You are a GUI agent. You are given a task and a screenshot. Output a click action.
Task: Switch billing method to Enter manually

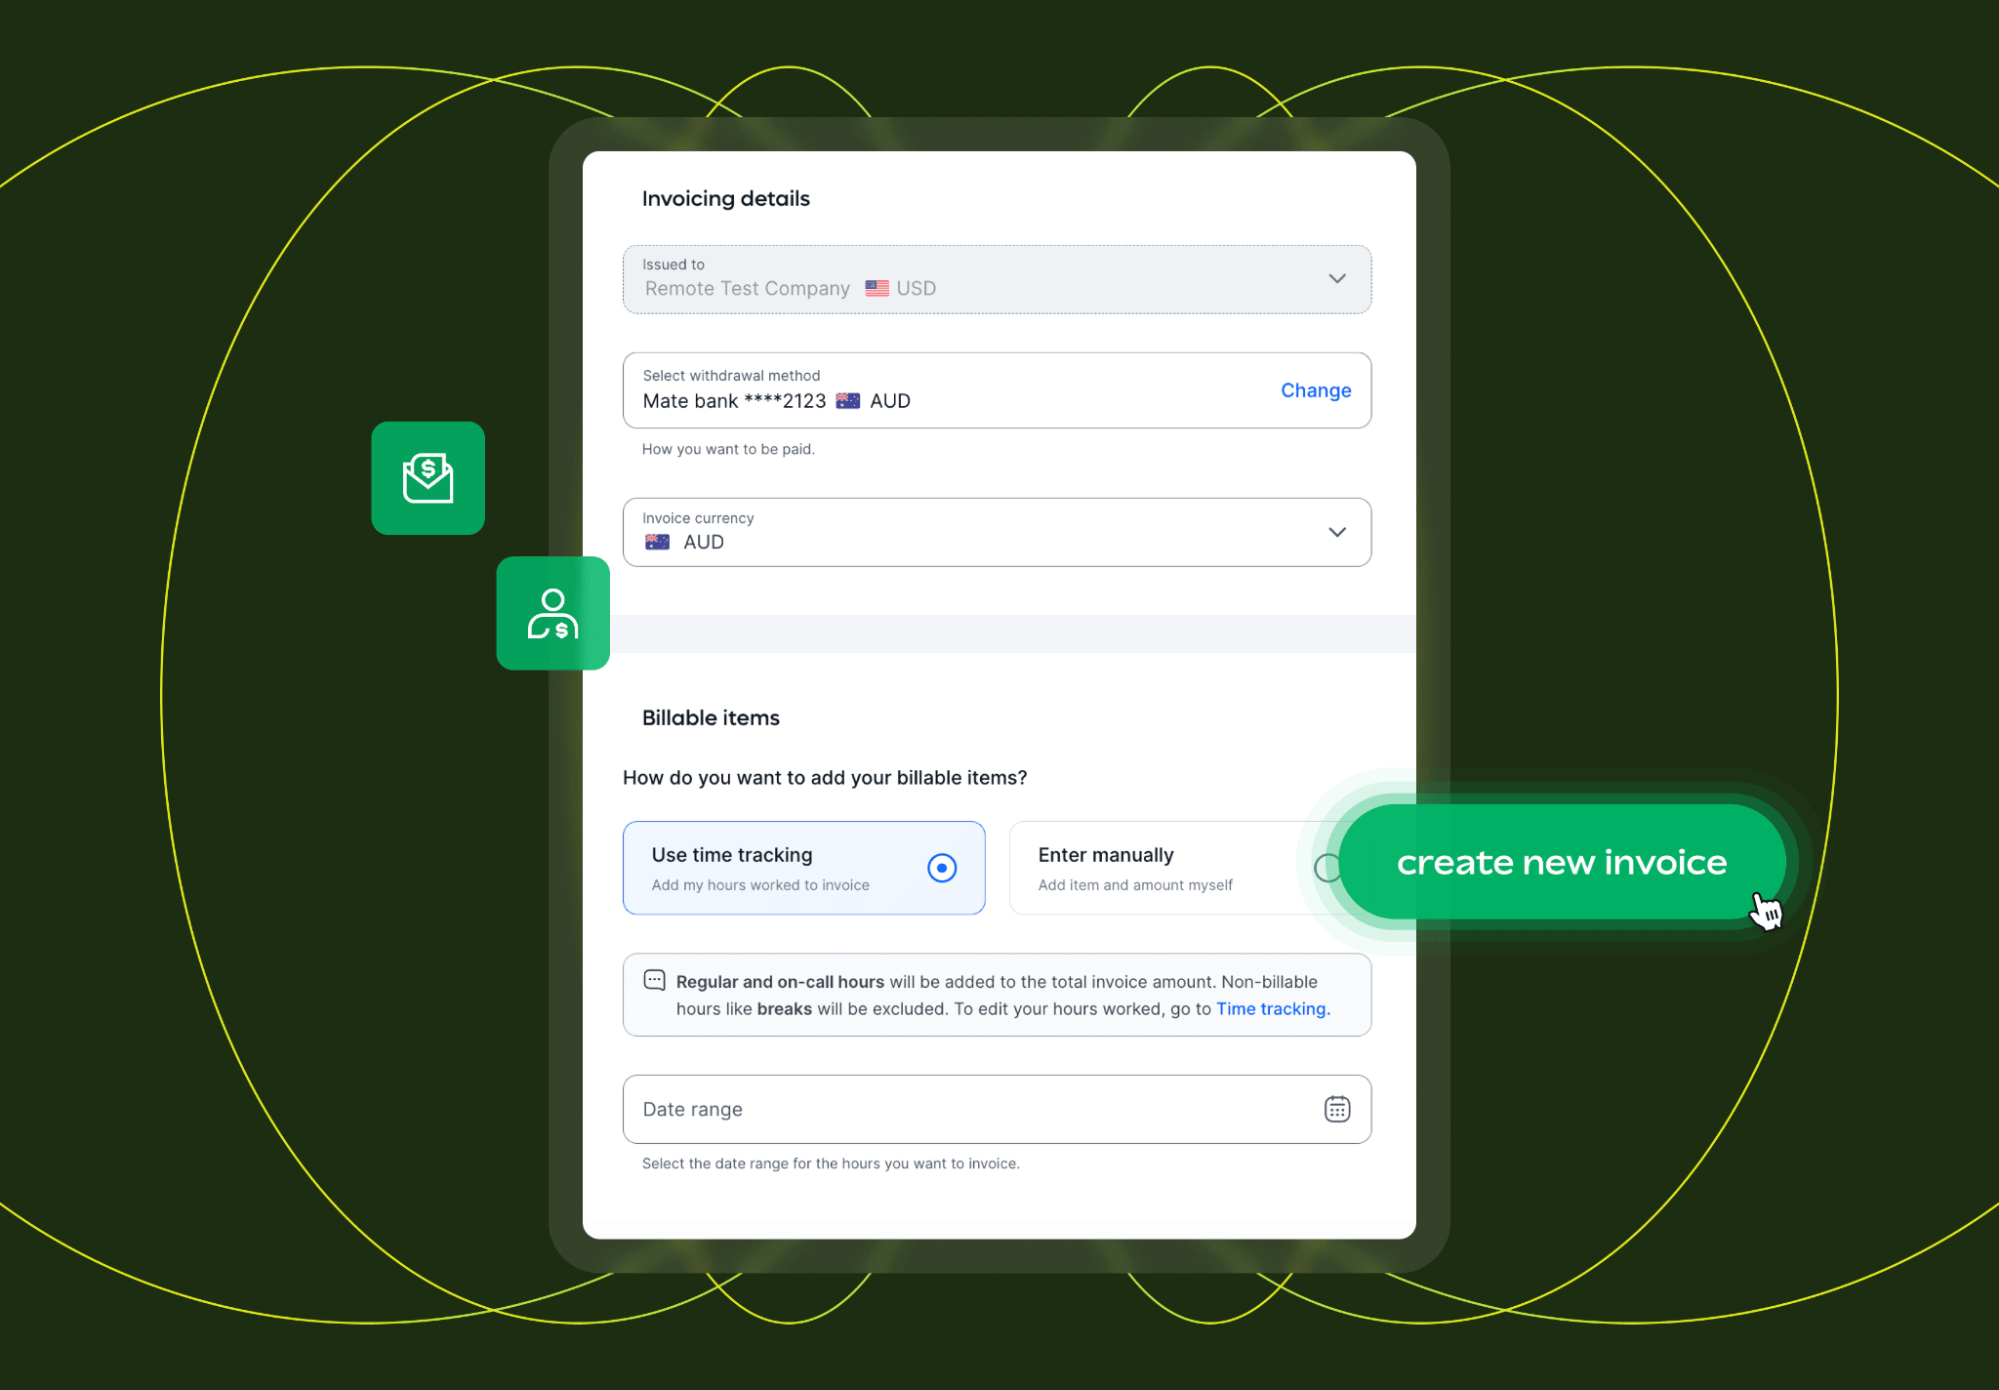click(1150, 868)
